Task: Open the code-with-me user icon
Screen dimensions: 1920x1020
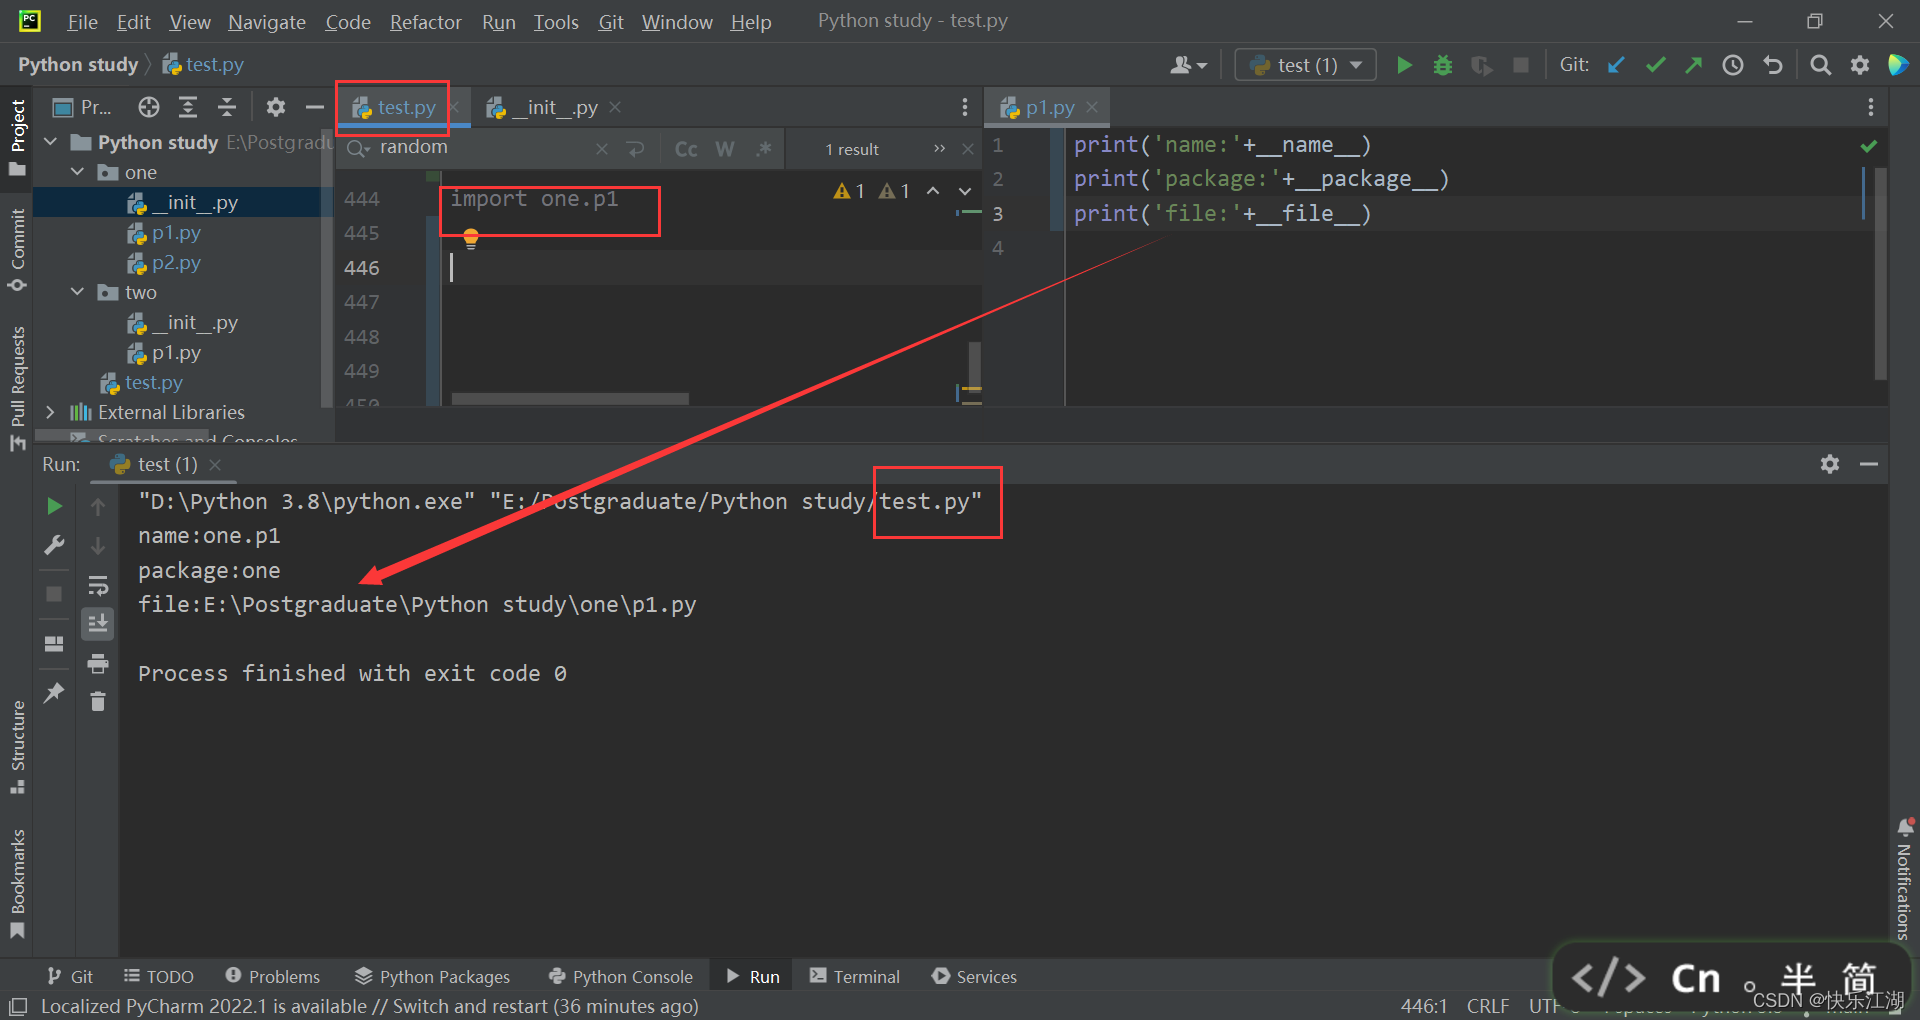Action: point(1189,65)
